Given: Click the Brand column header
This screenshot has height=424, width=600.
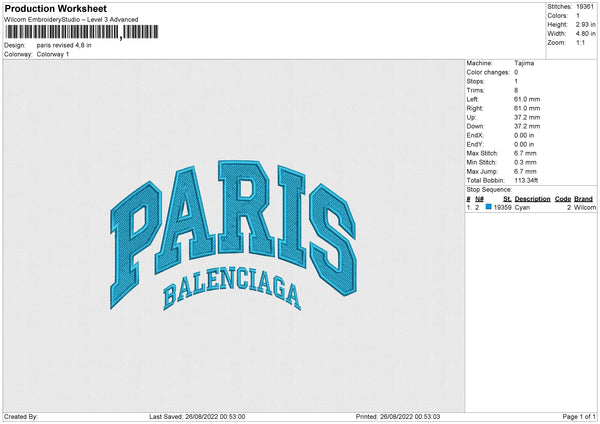Looking at the screenshot, I should tap(584, 199).
